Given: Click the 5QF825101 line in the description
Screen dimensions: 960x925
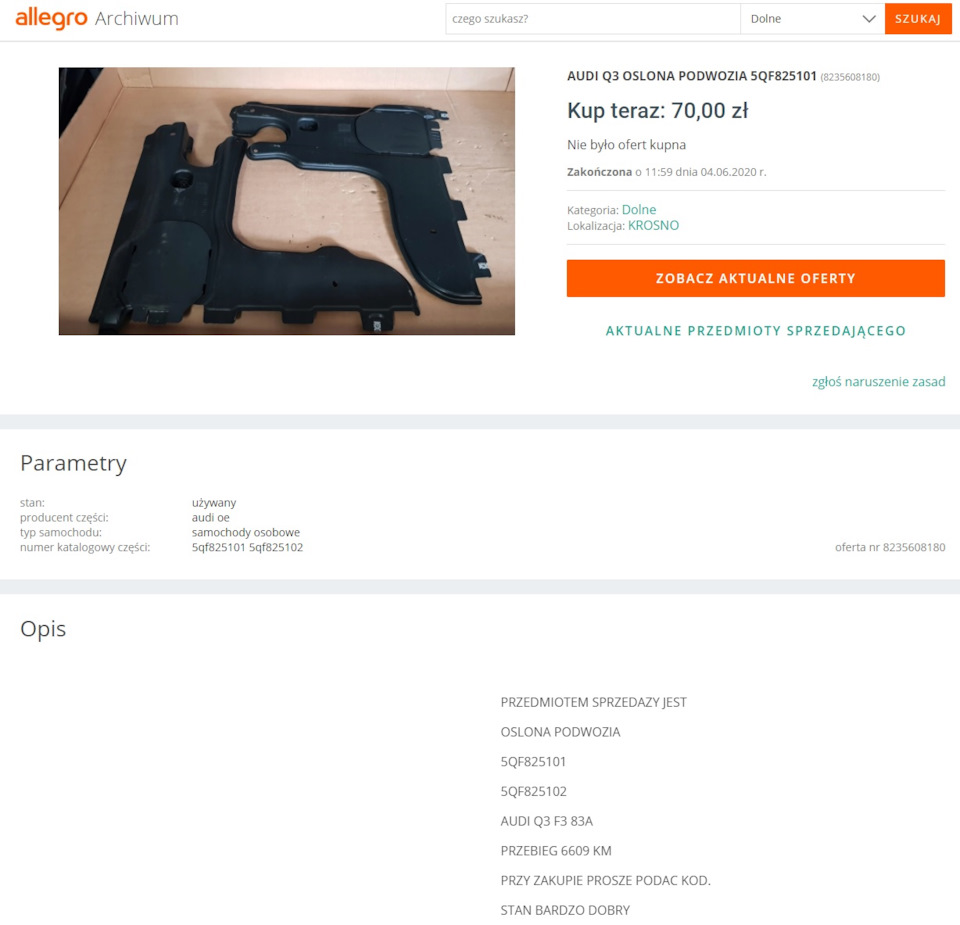Looking at the screenshot, I should pyautogui.click(x=533, y=762).
